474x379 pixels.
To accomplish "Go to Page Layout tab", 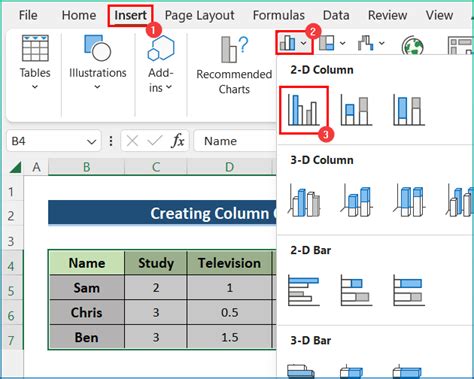I will (x=199, y=15).
